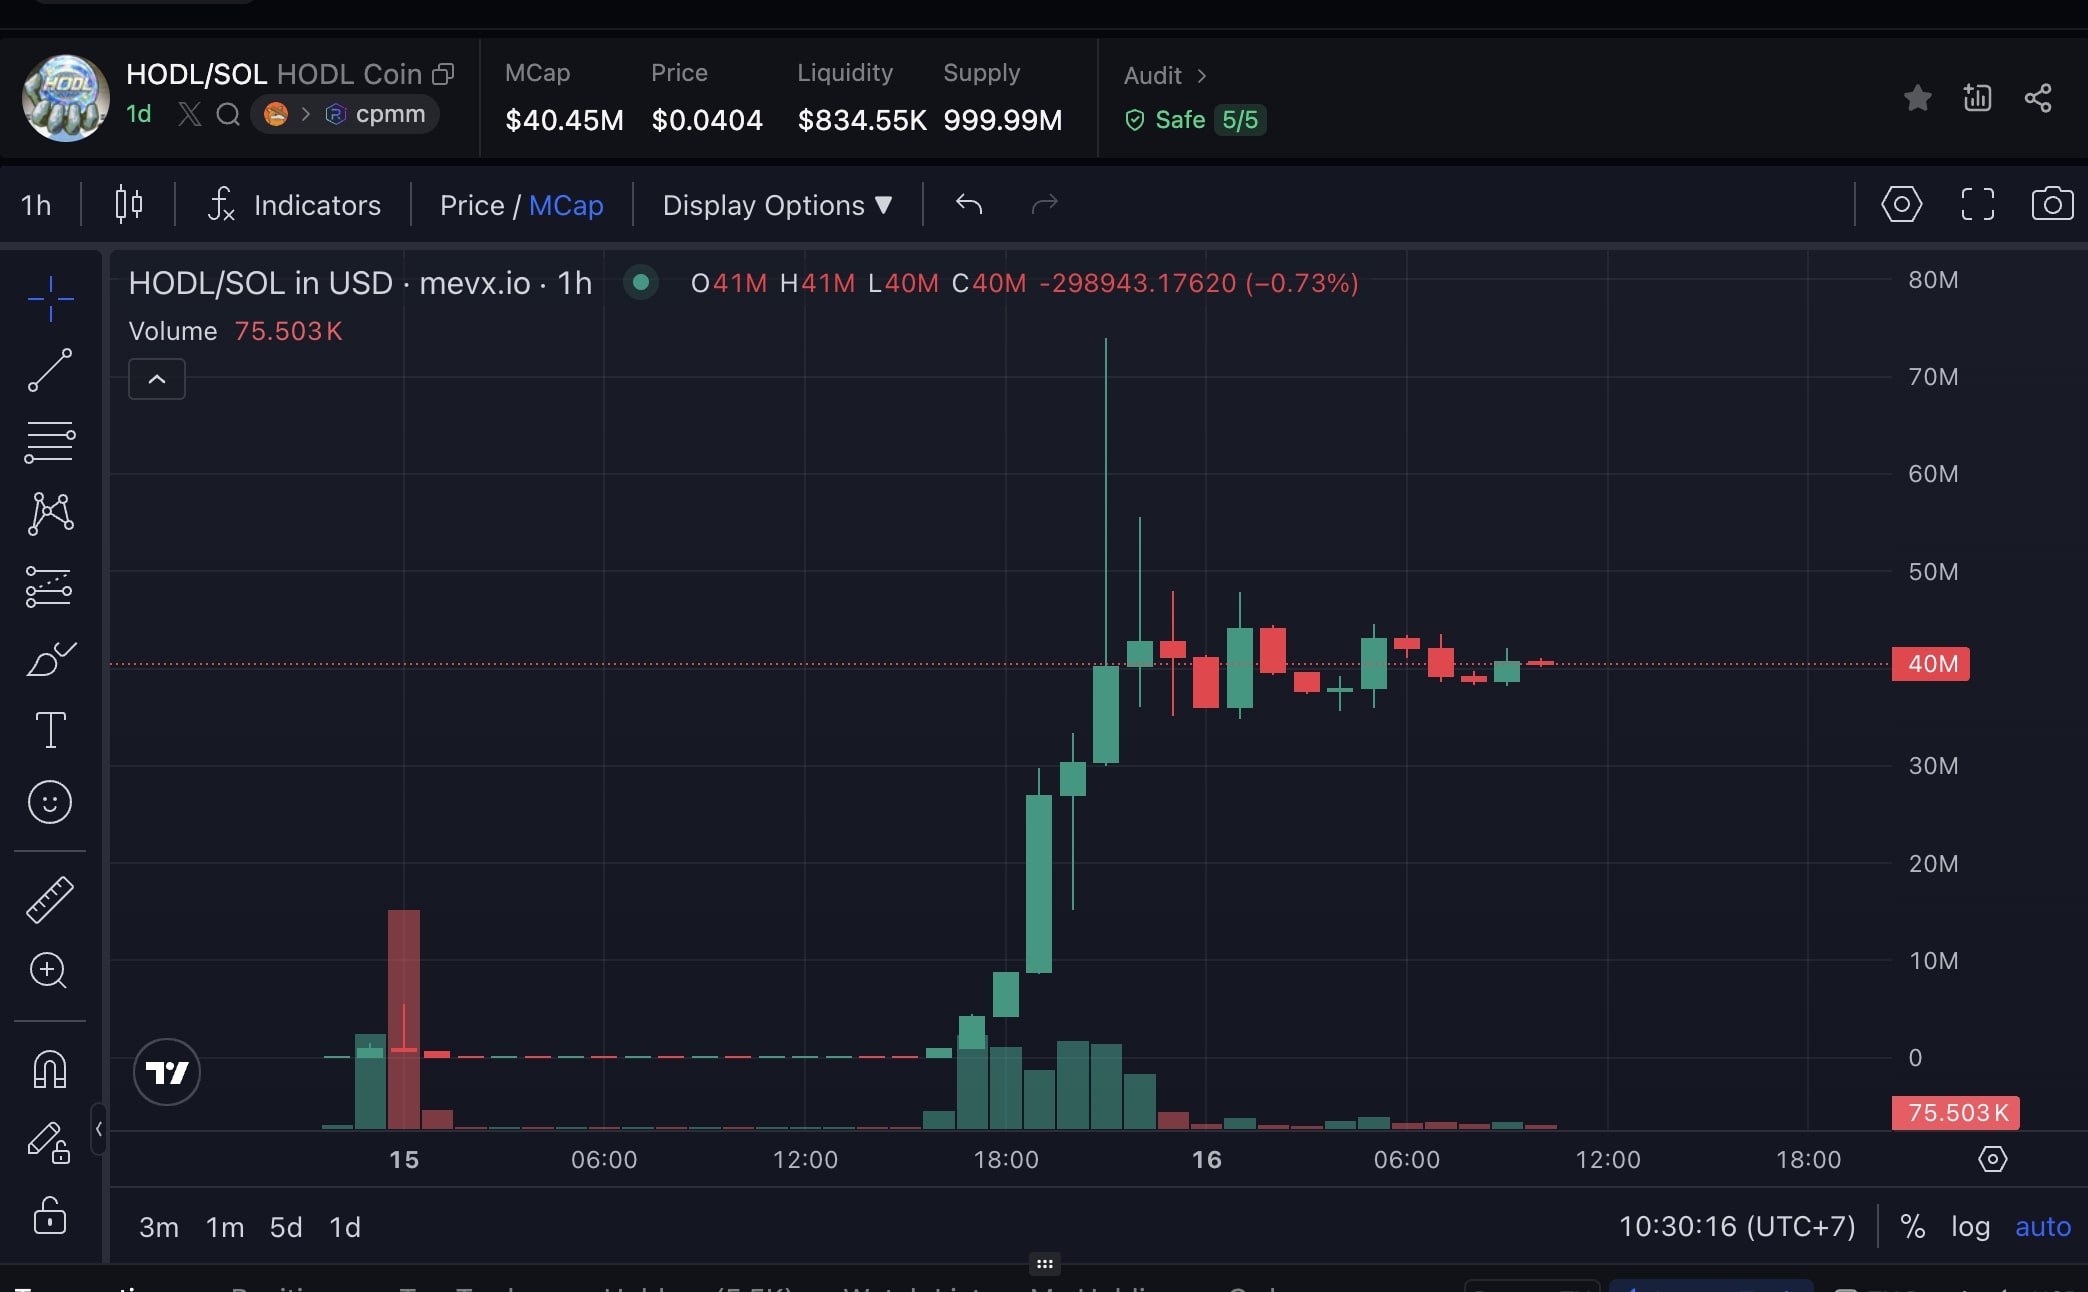Grab the panel resize handle below chart
Screen dimensions: 2088x1292
pyautogui.click(x=1044, y=1264)
